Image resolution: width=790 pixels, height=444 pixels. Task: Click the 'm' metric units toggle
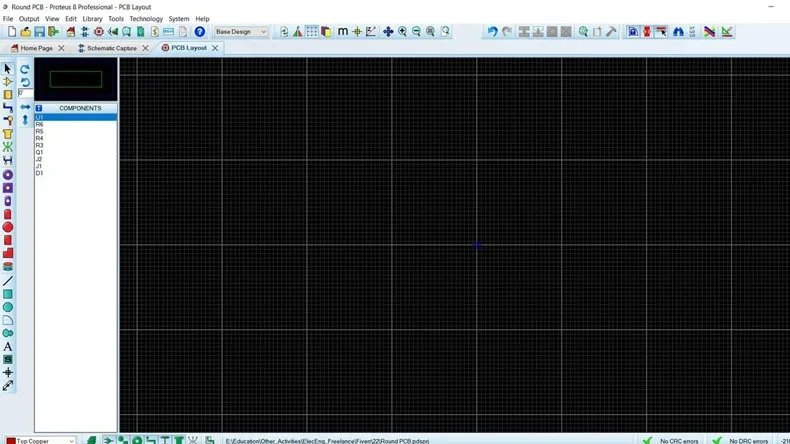pyautogui.click(x=343, y=32)
